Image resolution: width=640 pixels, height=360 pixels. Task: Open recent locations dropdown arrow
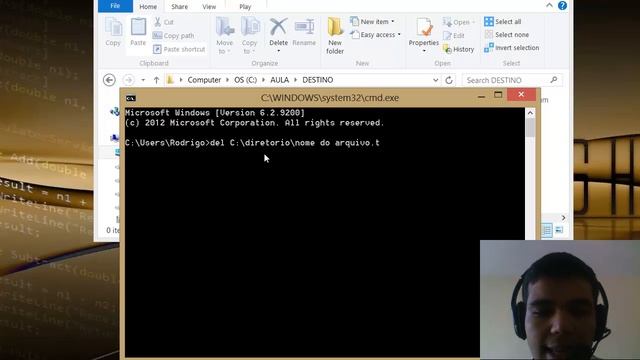pyautogui.click(x=143, y=80)
